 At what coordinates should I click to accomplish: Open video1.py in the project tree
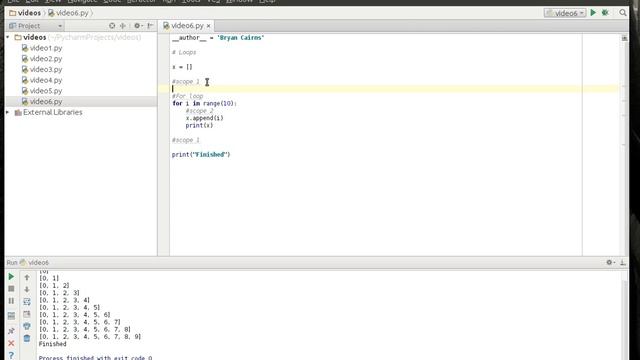[x=46, y=48]
